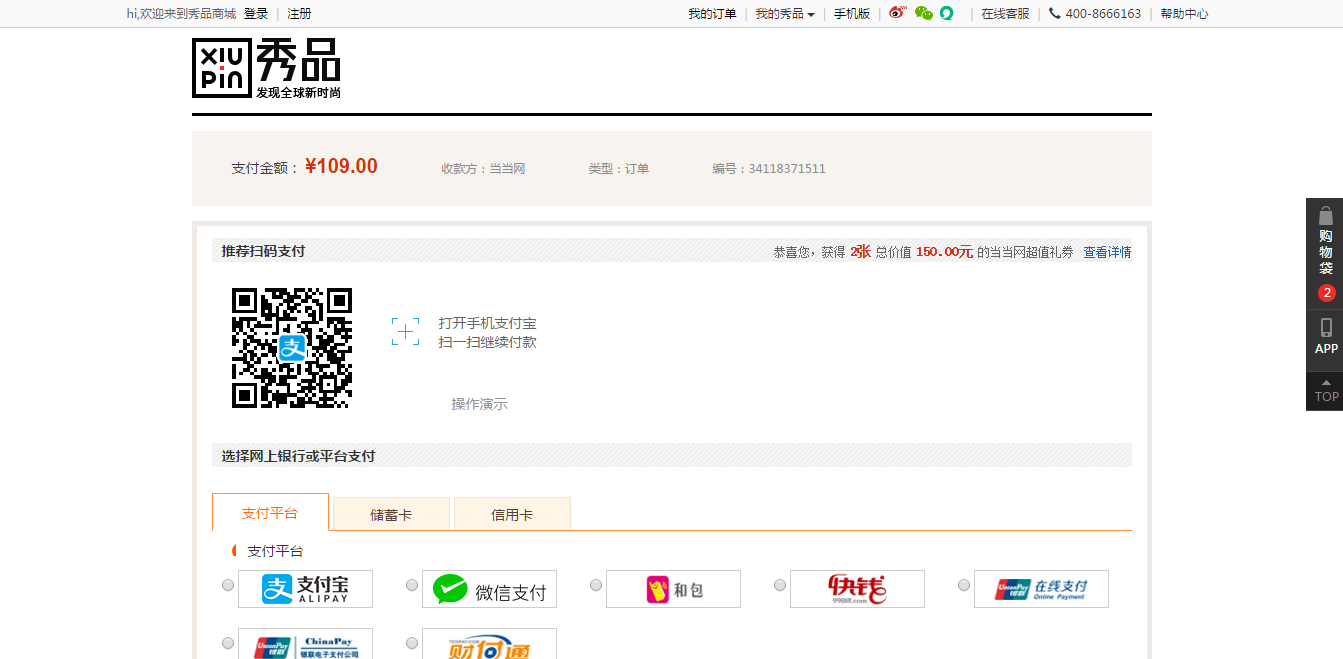1343x659 pixels.
Task: Open 我的订单 in the top bar
Action: (x=712, y=14)
